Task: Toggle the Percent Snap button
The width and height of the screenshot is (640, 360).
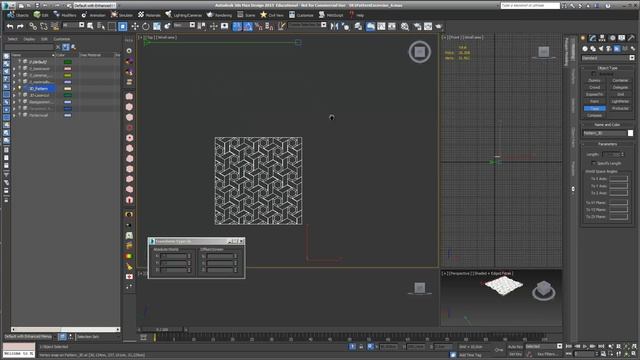Action: click(x=258, y=26)
